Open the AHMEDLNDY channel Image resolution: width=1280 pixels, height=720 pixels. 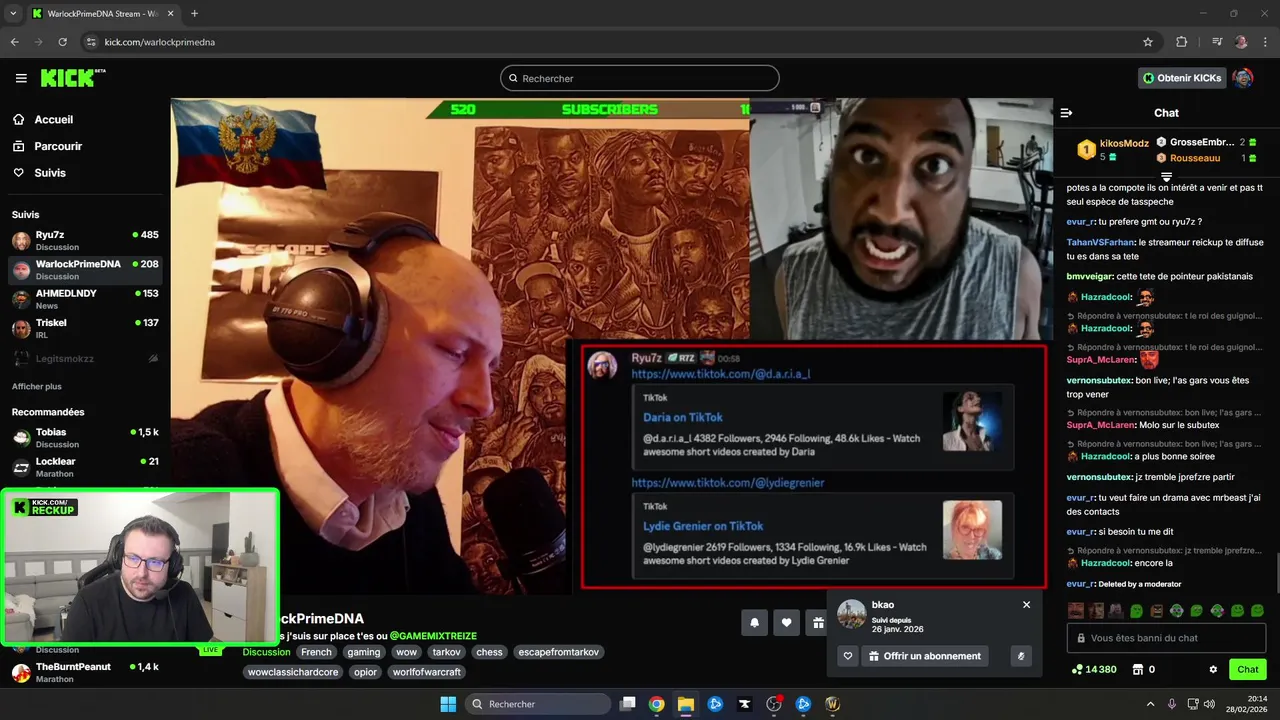[85, 299]
